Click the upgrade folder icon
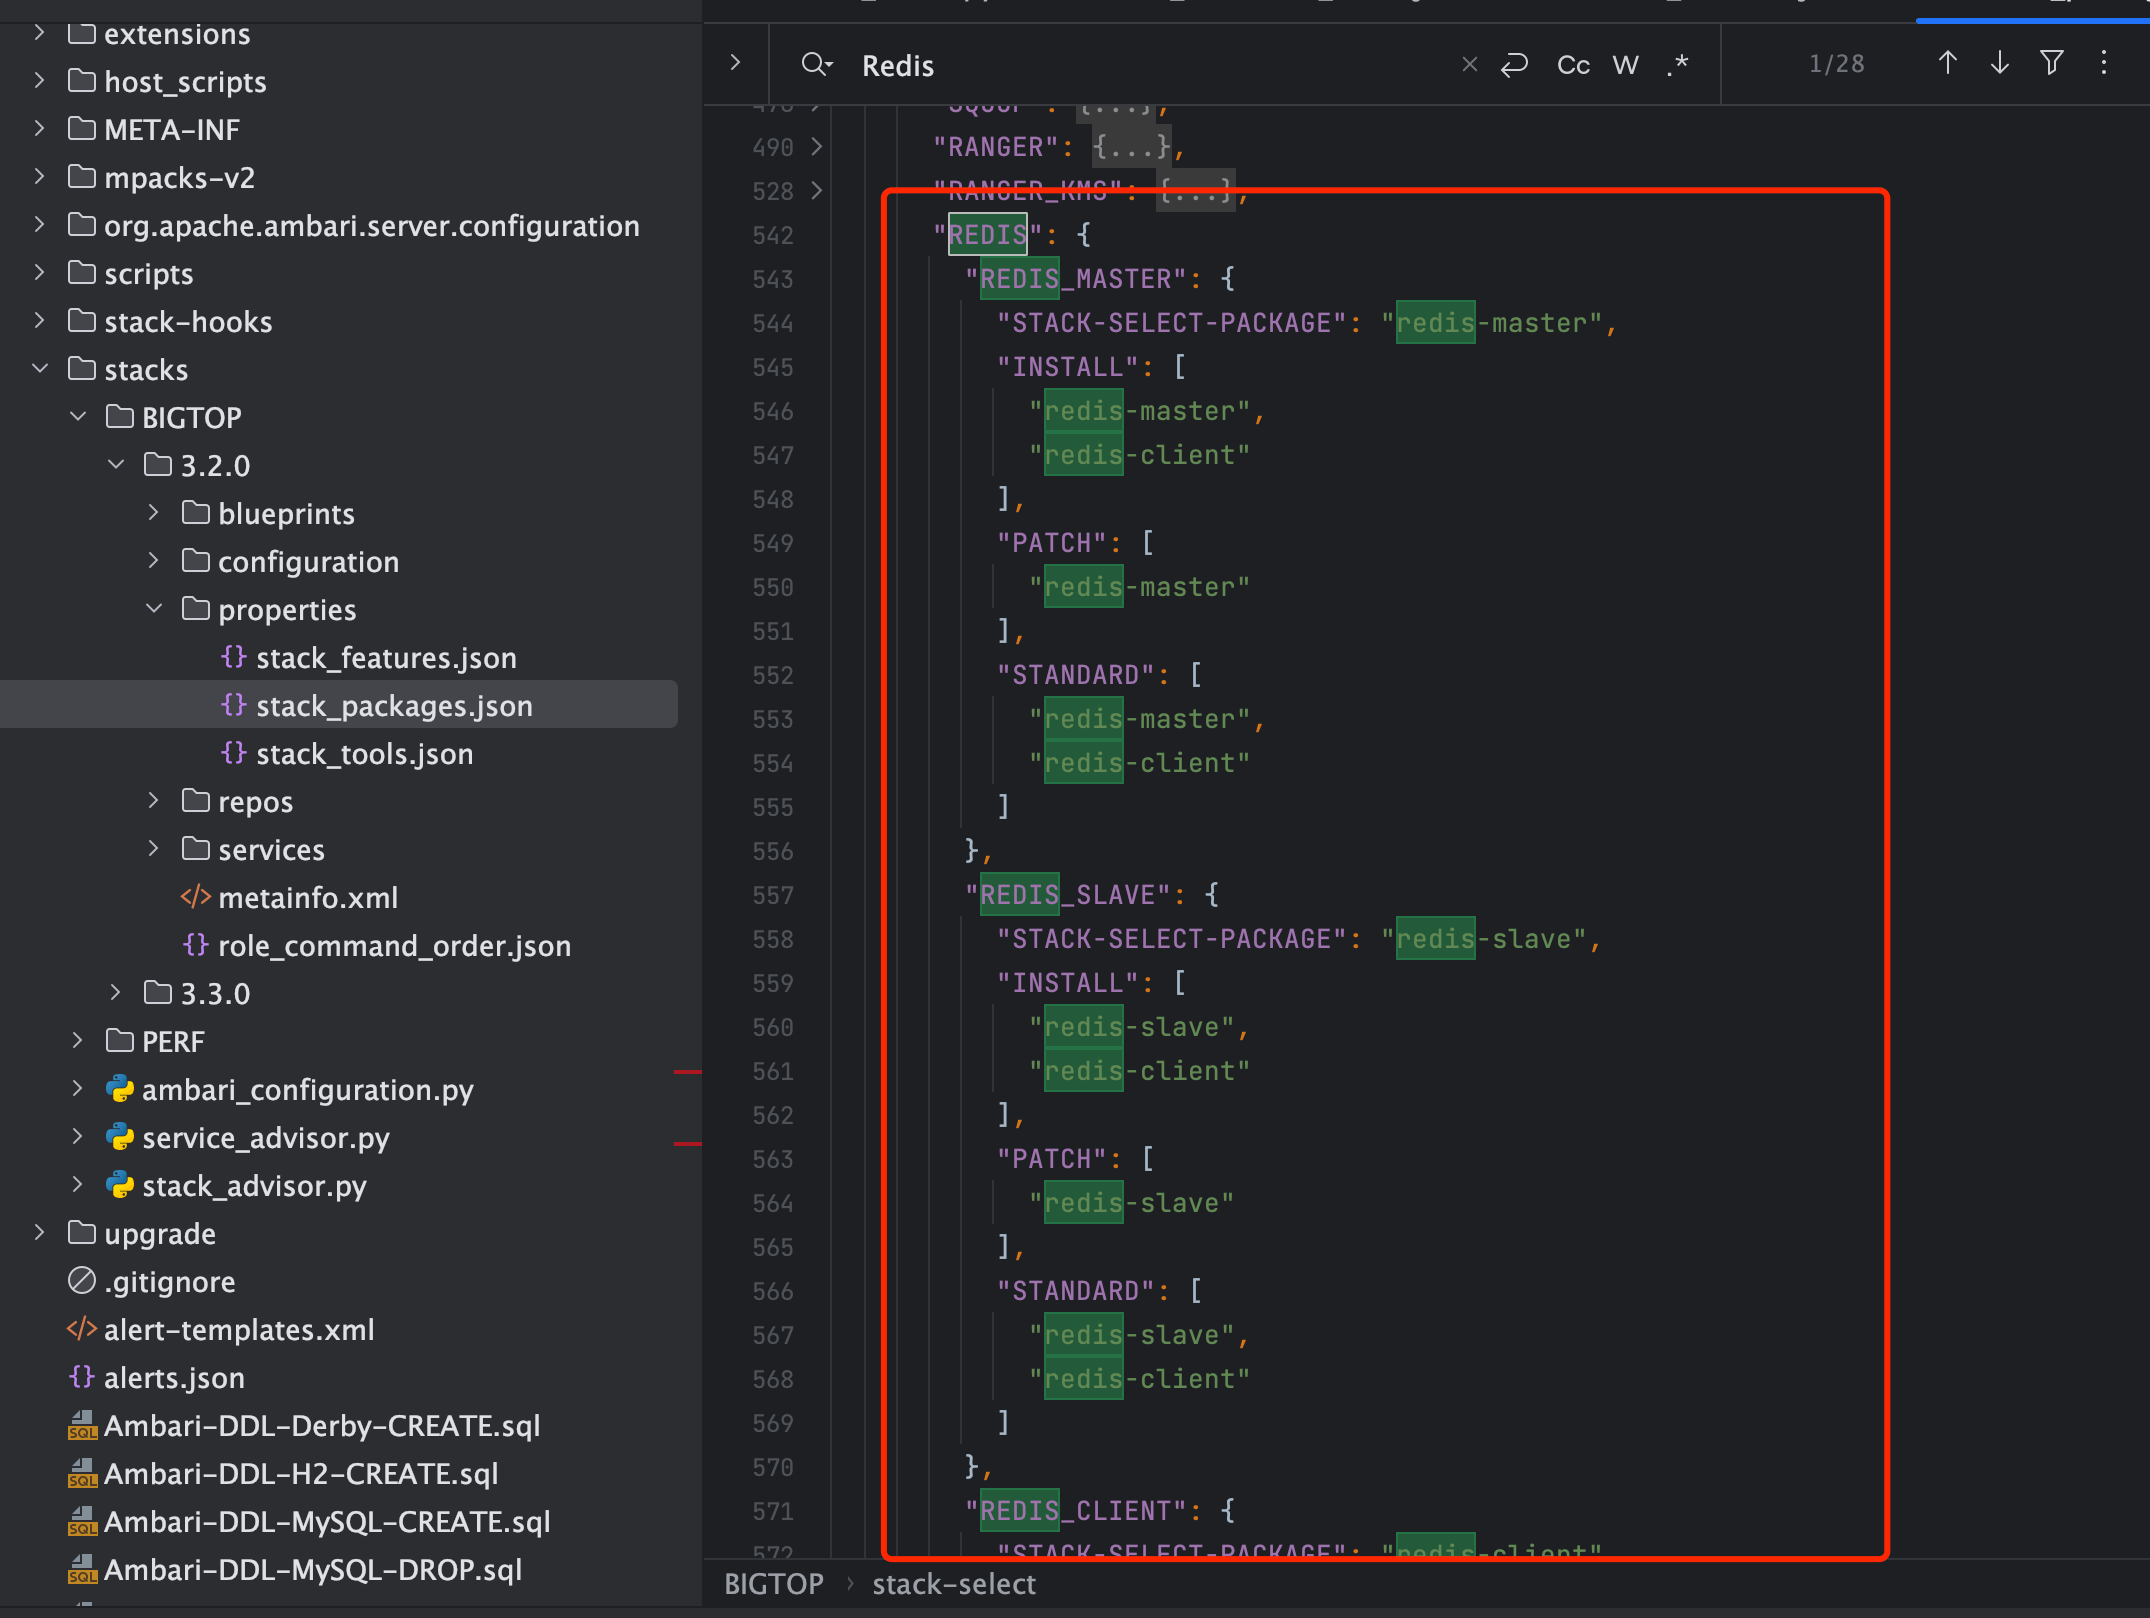 82,1232
